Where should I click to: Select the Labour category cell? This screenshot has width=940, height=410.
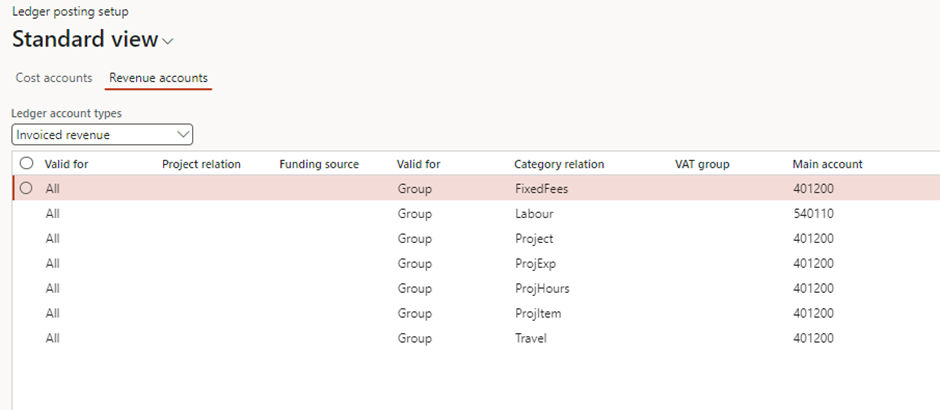[x=534, y=213]
